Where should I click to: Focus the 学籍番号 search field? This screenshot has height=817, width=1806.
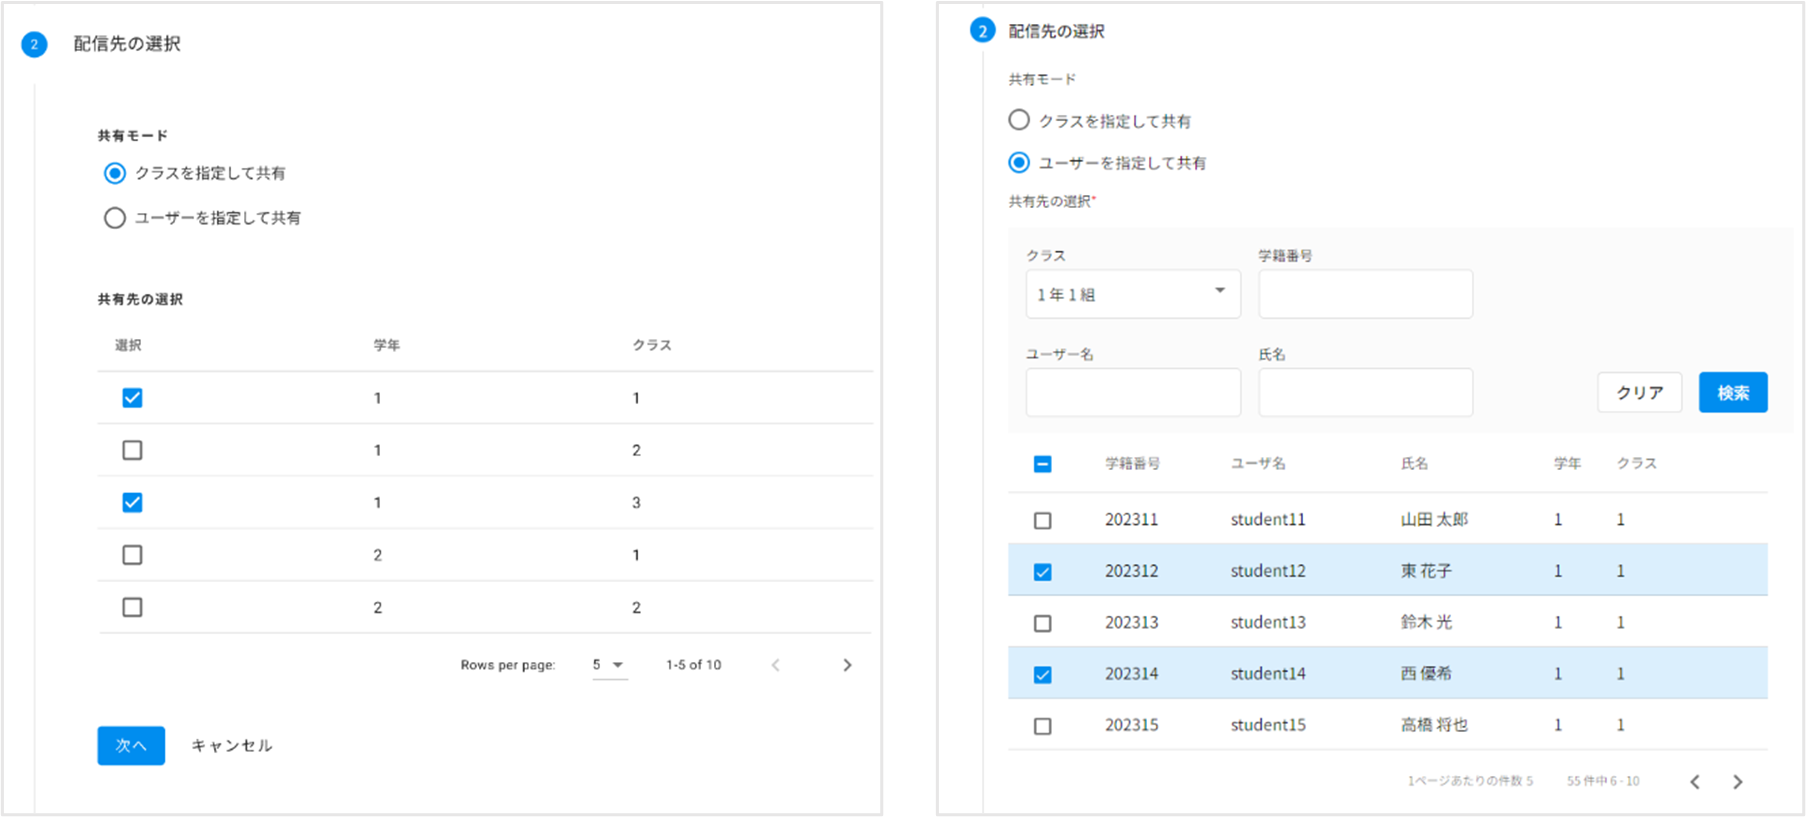(1365, 294)
